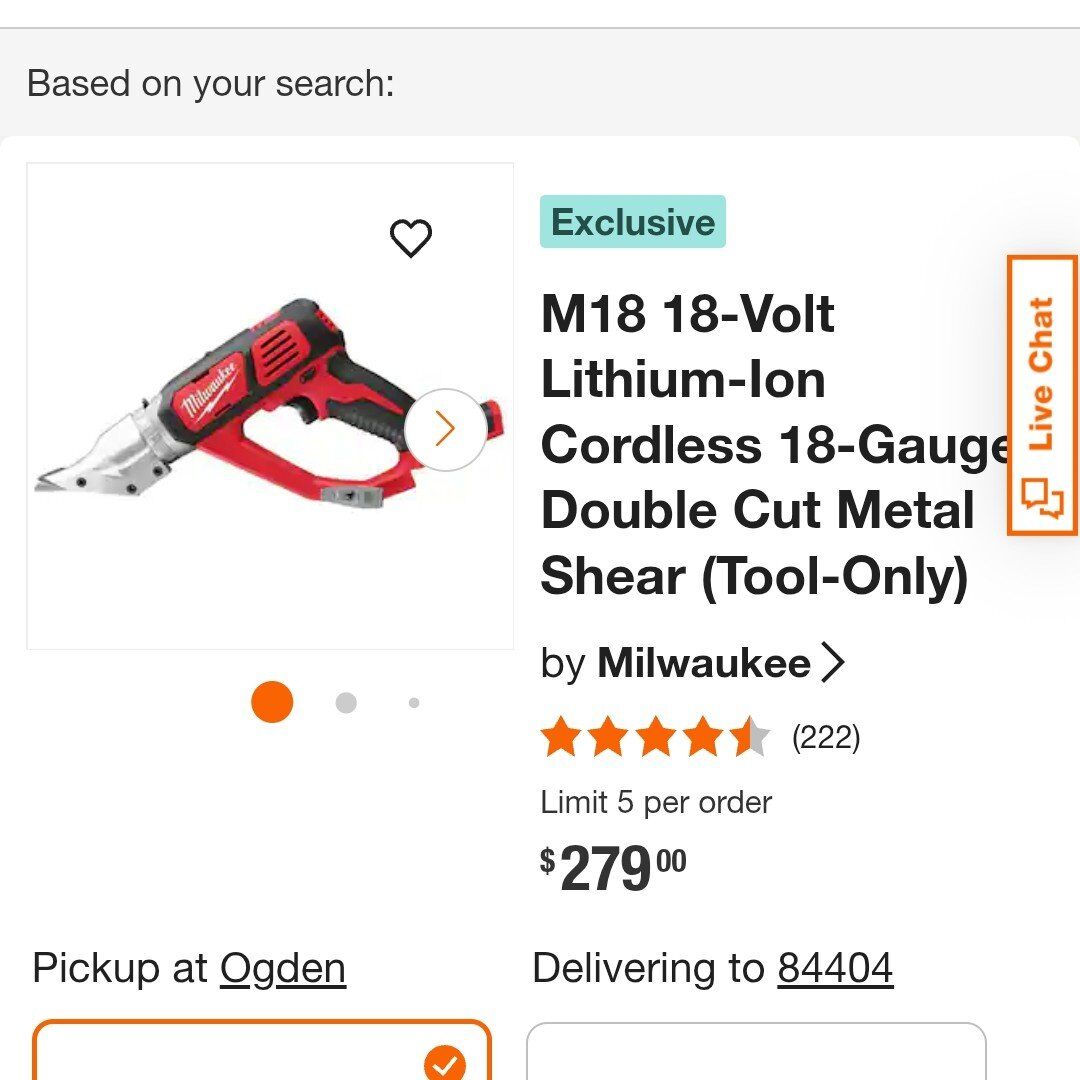Select the active orange carousel dot

pyautogui.click(x=272, y=702)
